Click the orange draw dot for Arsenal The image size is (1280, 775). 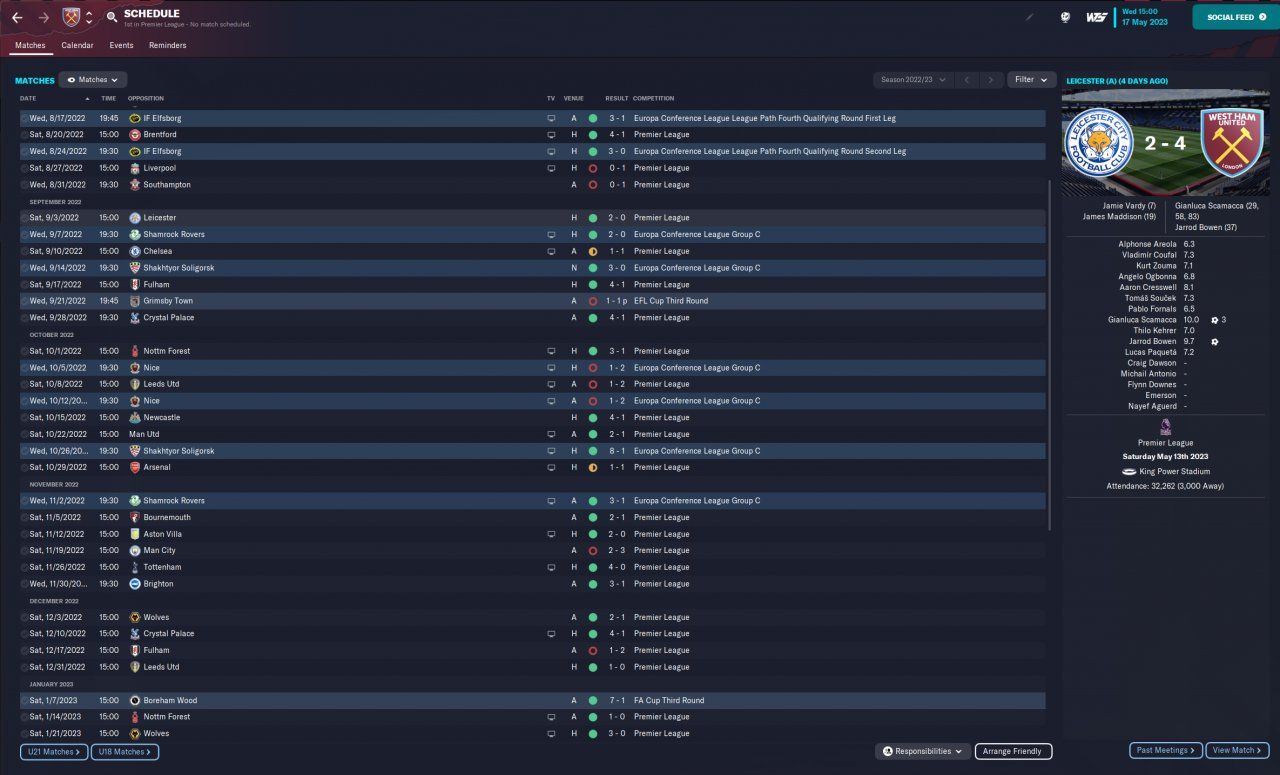click(593, 467)
